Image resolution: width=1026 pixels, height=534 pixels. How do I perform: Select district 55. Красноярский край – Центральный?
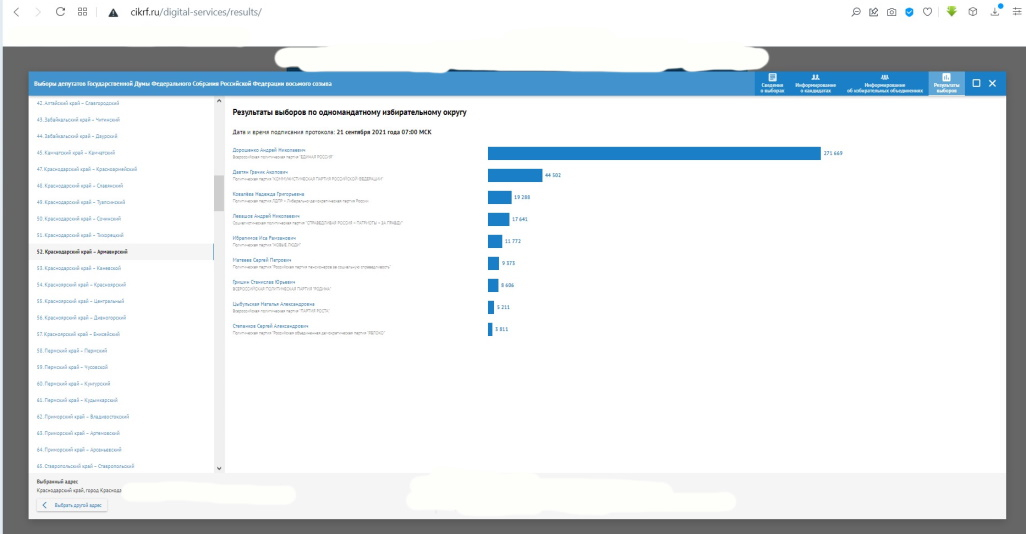pyautogui.click(x=80, y=301)
